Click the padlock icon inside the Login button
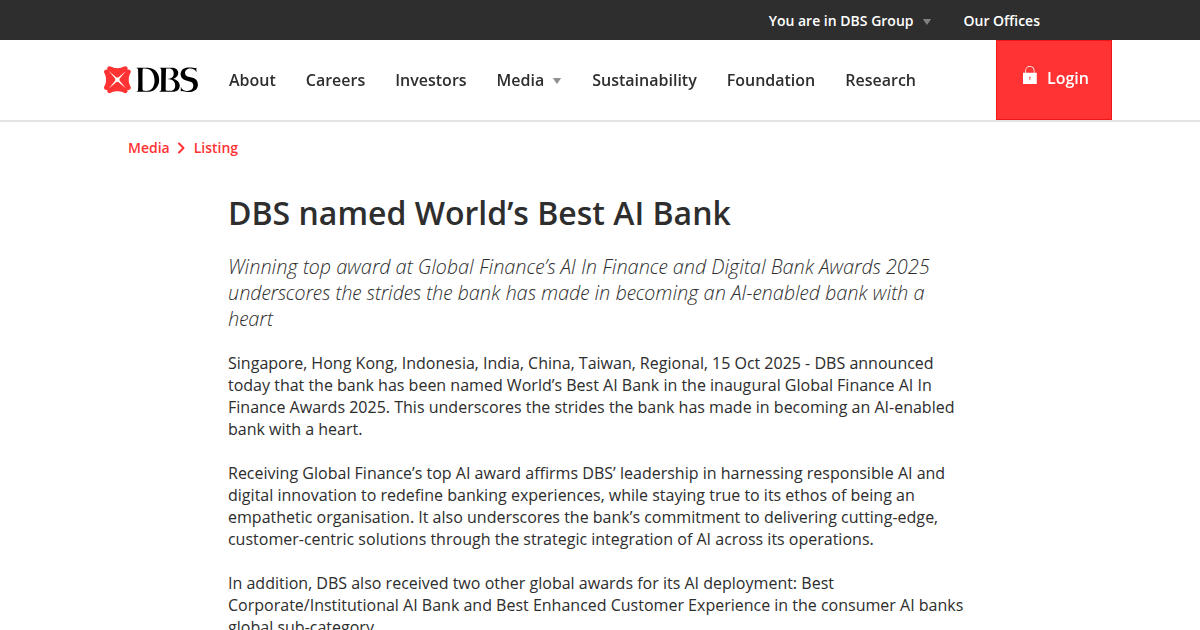 pyautogui.click(x=1029, y=77)
